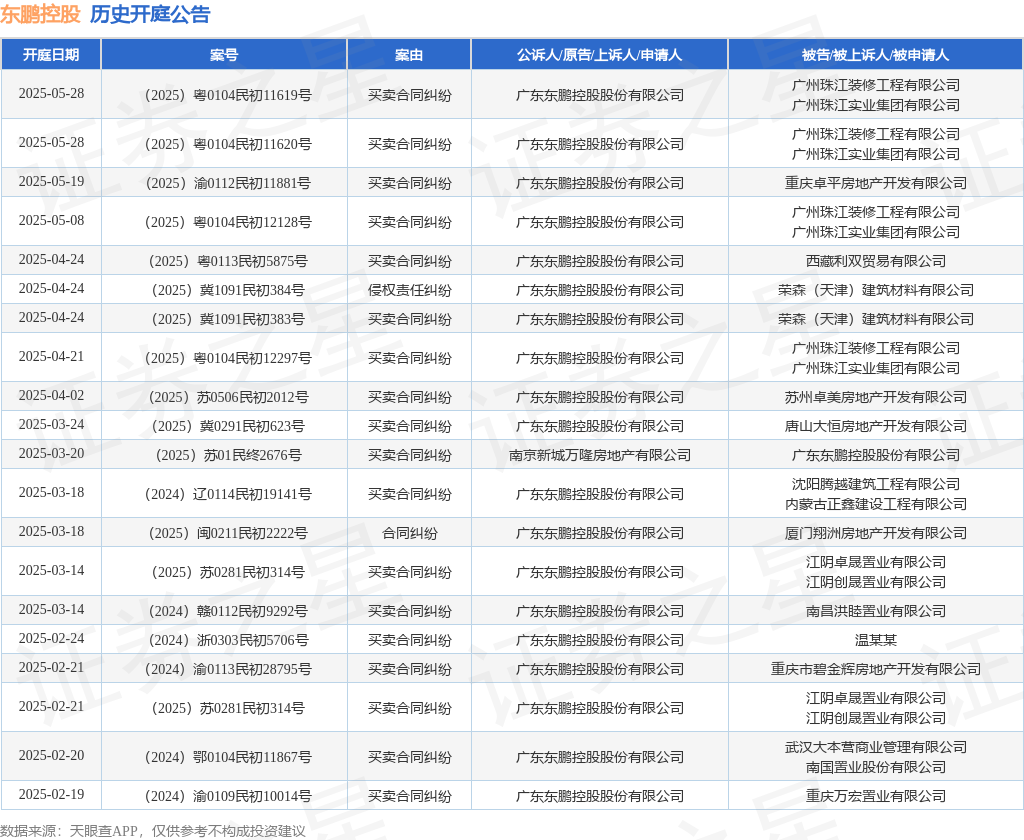1024x840 pixels.
Task: Click defendant 西藏利双贸易有限公司
Action: click(x=875, y=261)
